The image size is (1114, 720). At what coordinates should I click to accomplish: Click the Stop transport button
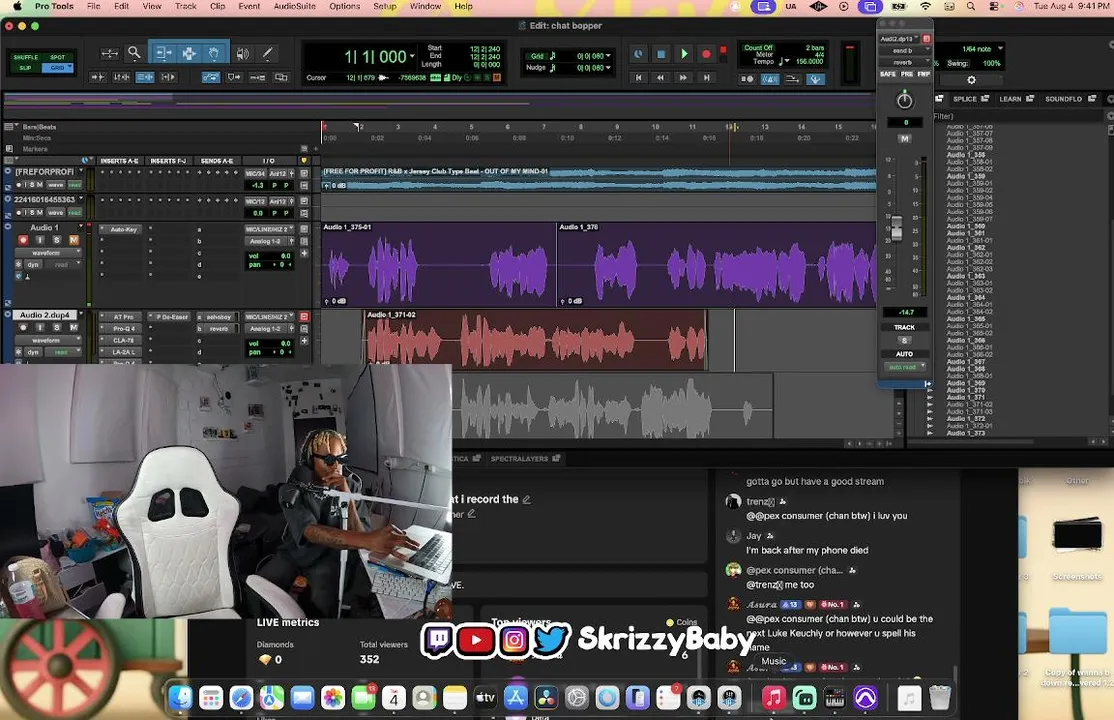click(x=661, y=54)
